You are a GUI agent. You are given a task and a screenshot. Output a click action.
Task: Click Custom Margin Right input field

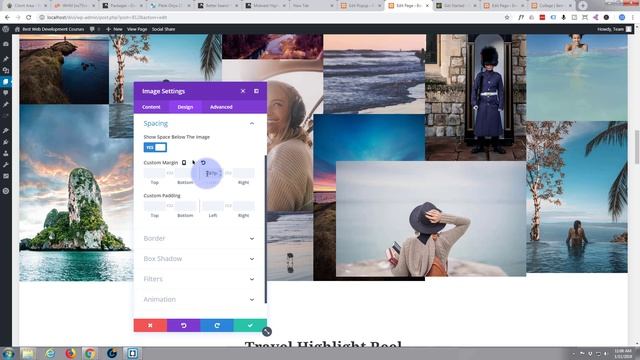243,173
